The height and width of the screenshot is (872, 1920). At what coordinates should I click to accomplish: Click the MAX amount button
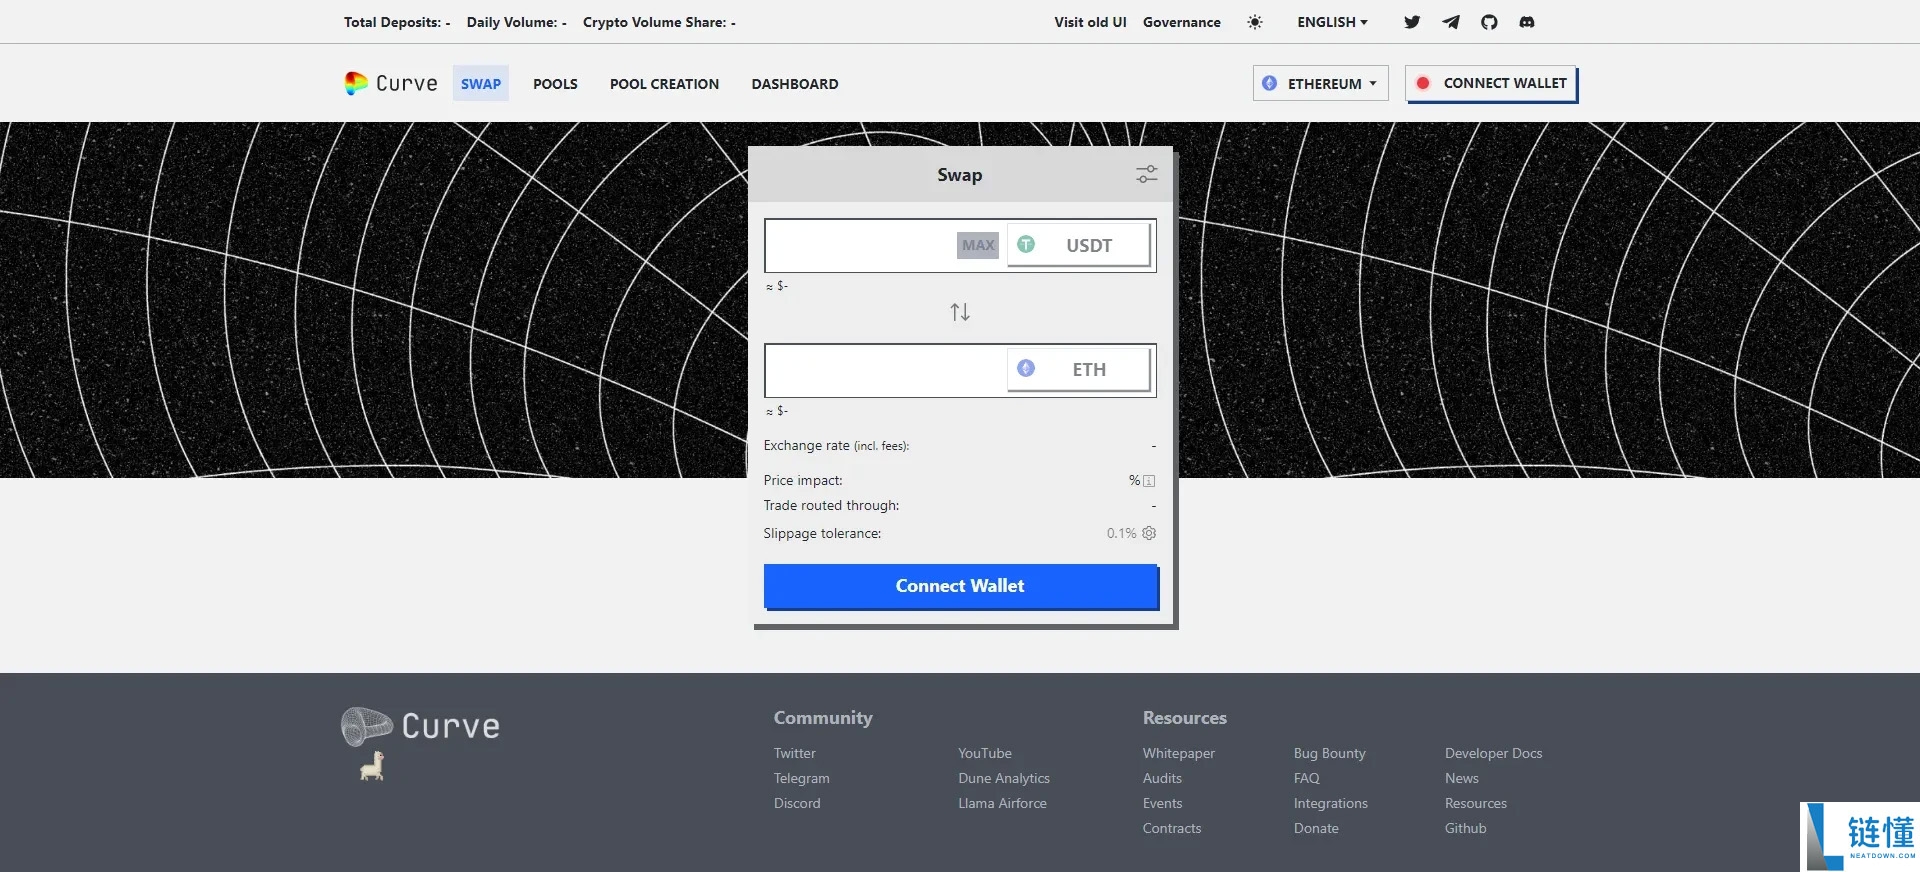(x=978, y=245)
